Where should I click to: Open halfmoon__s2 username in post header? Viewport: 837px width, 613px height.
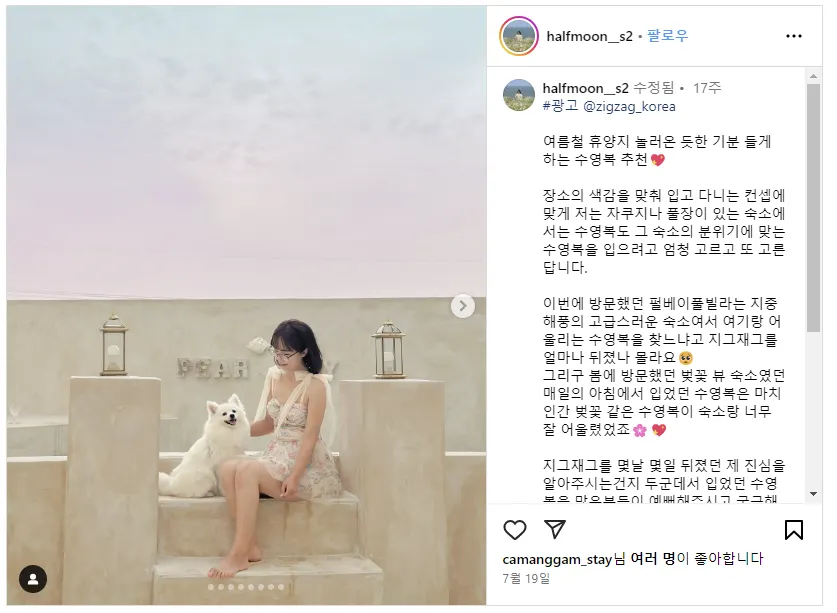[589, 36]
